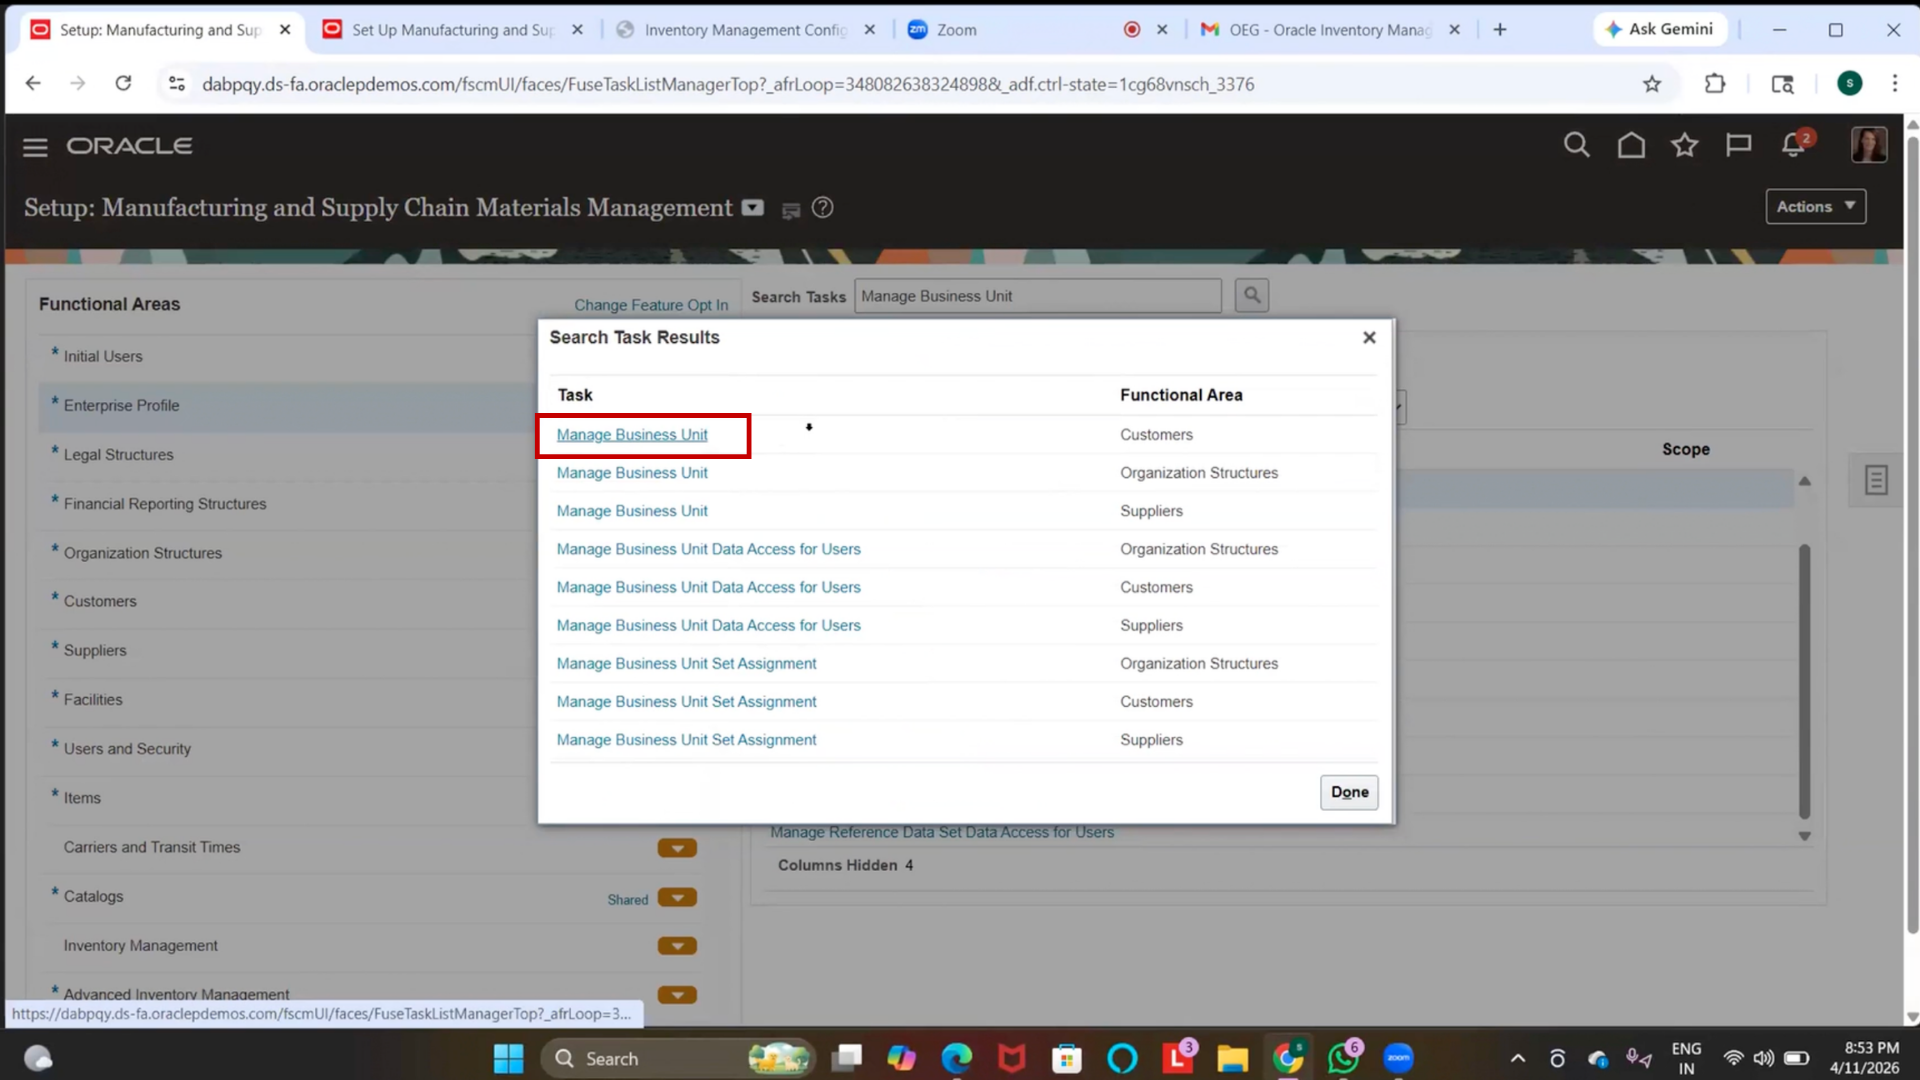
Task: Select Facilities functional area
Action: tap(93, 700)
